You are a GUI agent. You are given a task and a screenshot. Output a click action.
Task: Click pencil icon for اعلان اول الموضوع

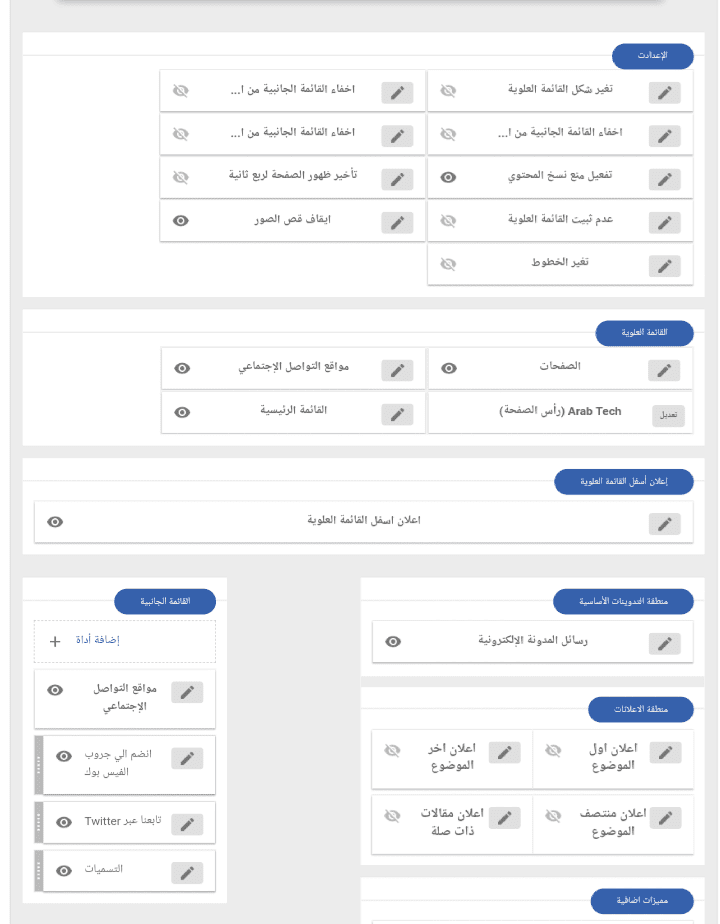(x=664, y=752)
